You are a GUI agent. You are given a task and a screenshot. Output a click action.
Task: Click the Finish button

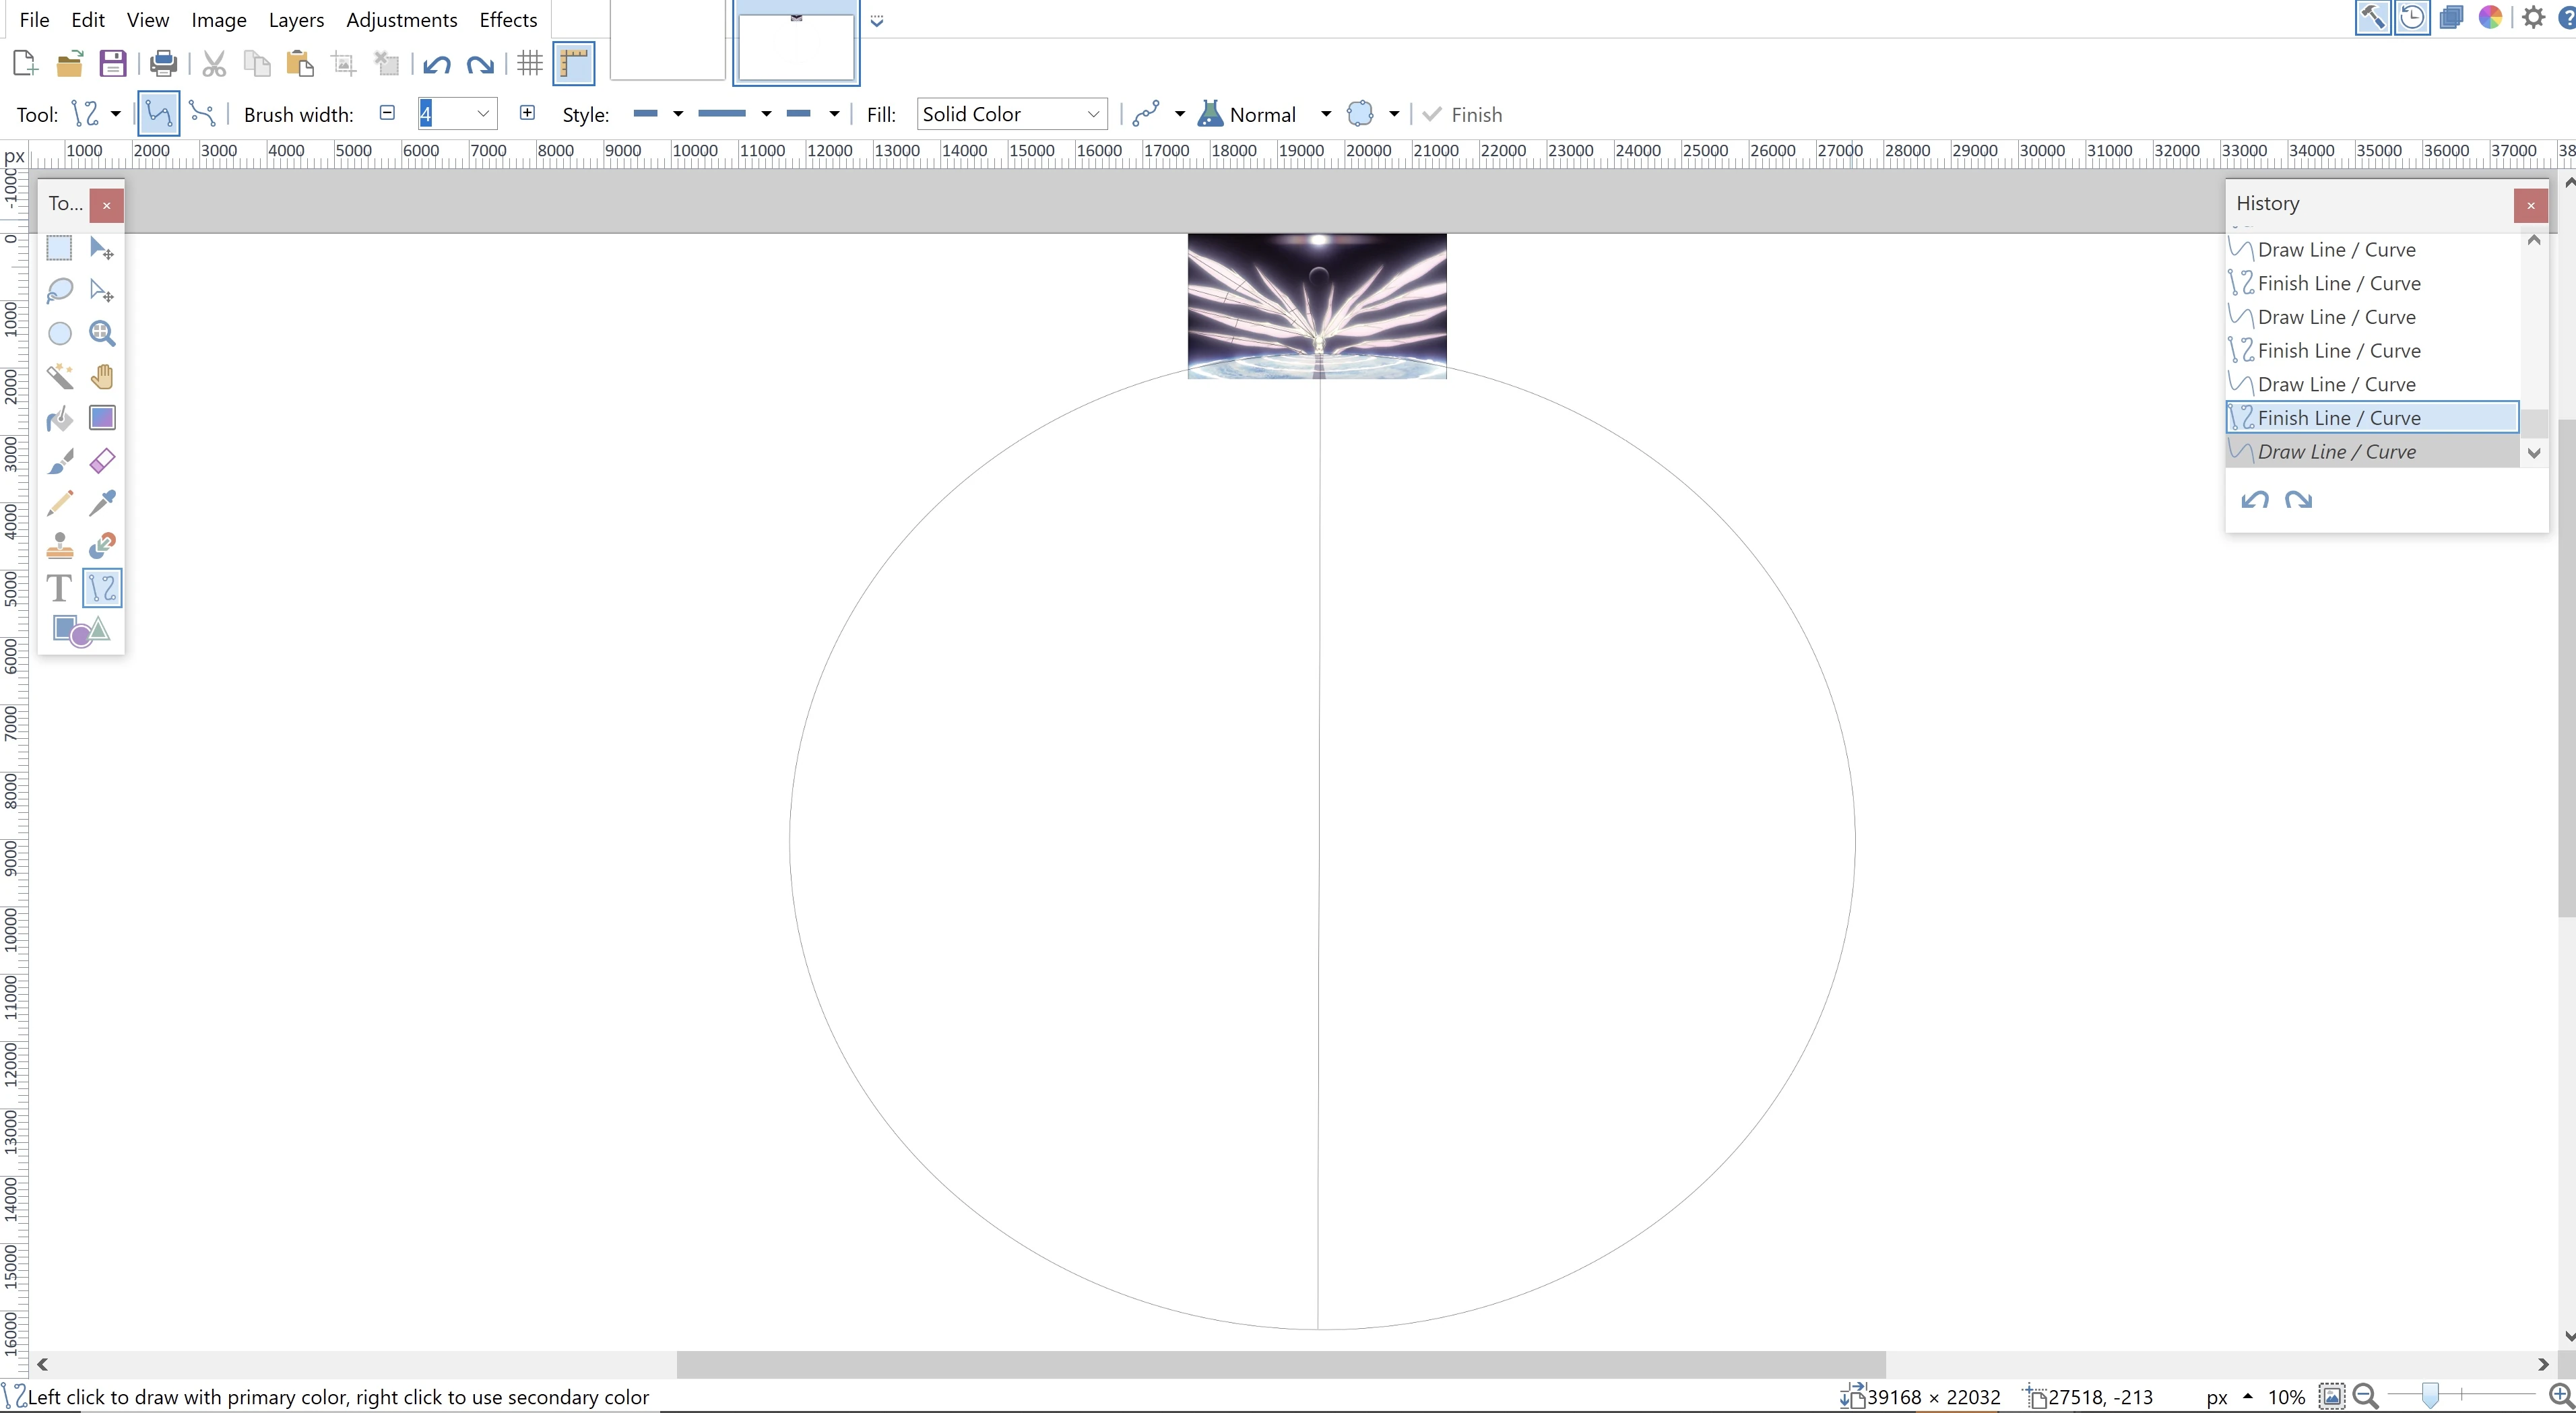click(x=1463, y=114)
